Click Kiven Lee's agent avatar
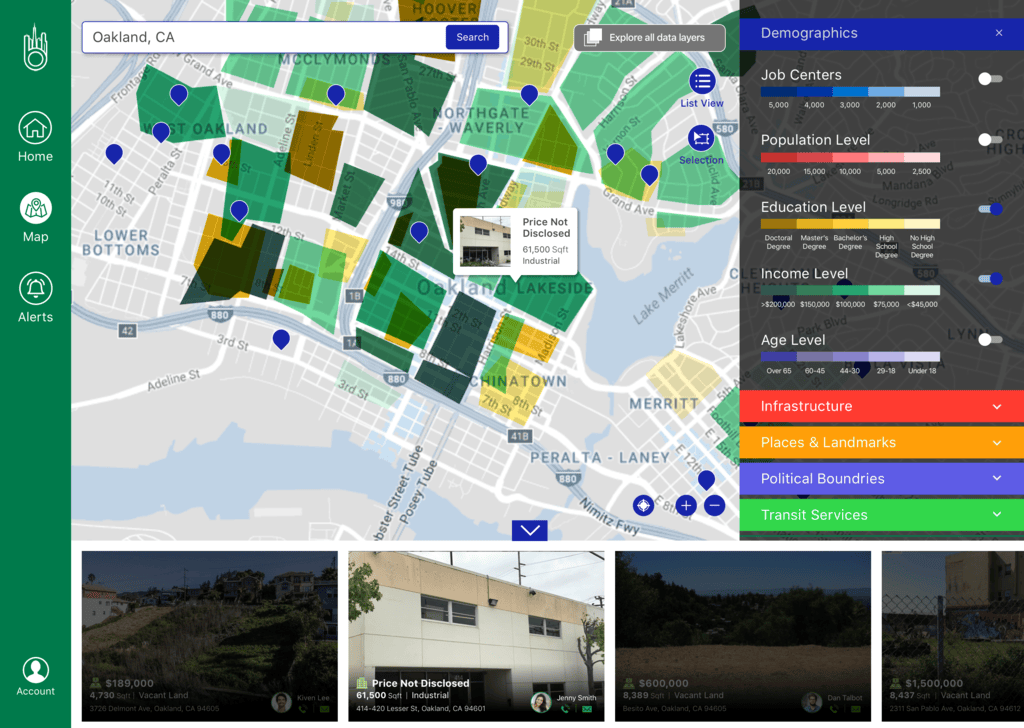The image size is (1024, 728). [x=281, y=702]
